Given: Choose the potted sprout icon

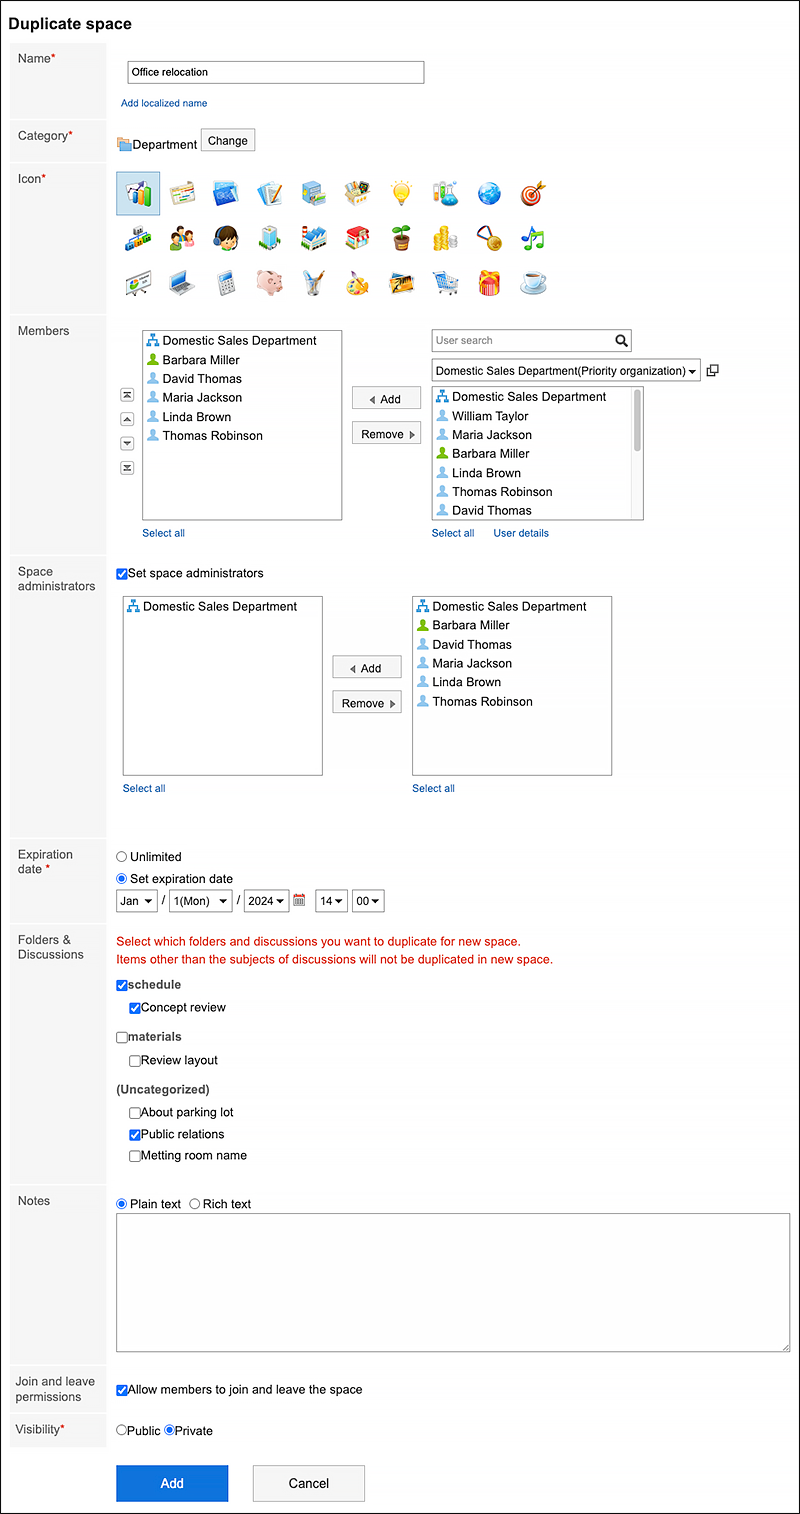Looking at the screenshot, I should tap(401, 238).
